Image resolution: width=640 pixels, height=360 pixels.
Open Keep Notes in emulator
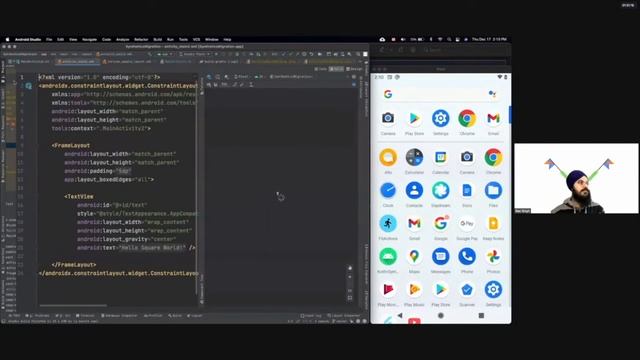[x=493, y=223]
